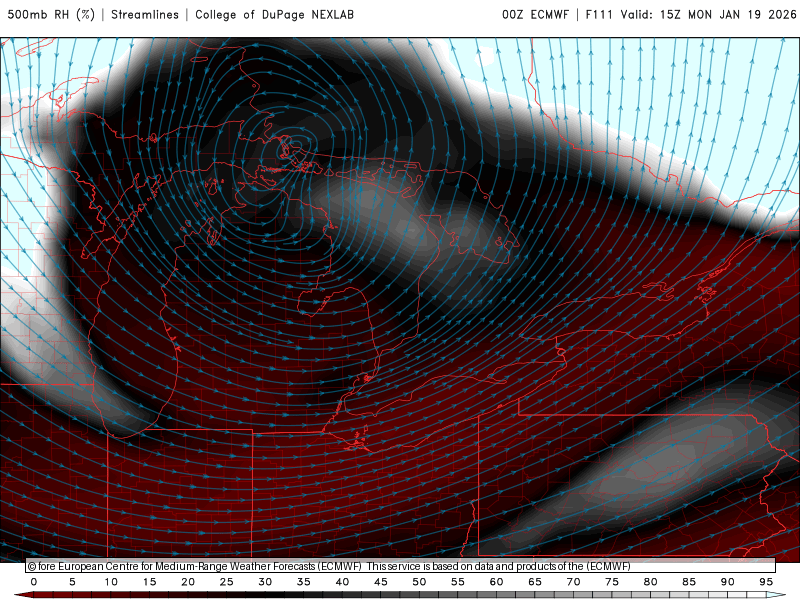800x600 pixels.
Task: Click the "0" label on color scale
Action: click(x=34, y=582)
